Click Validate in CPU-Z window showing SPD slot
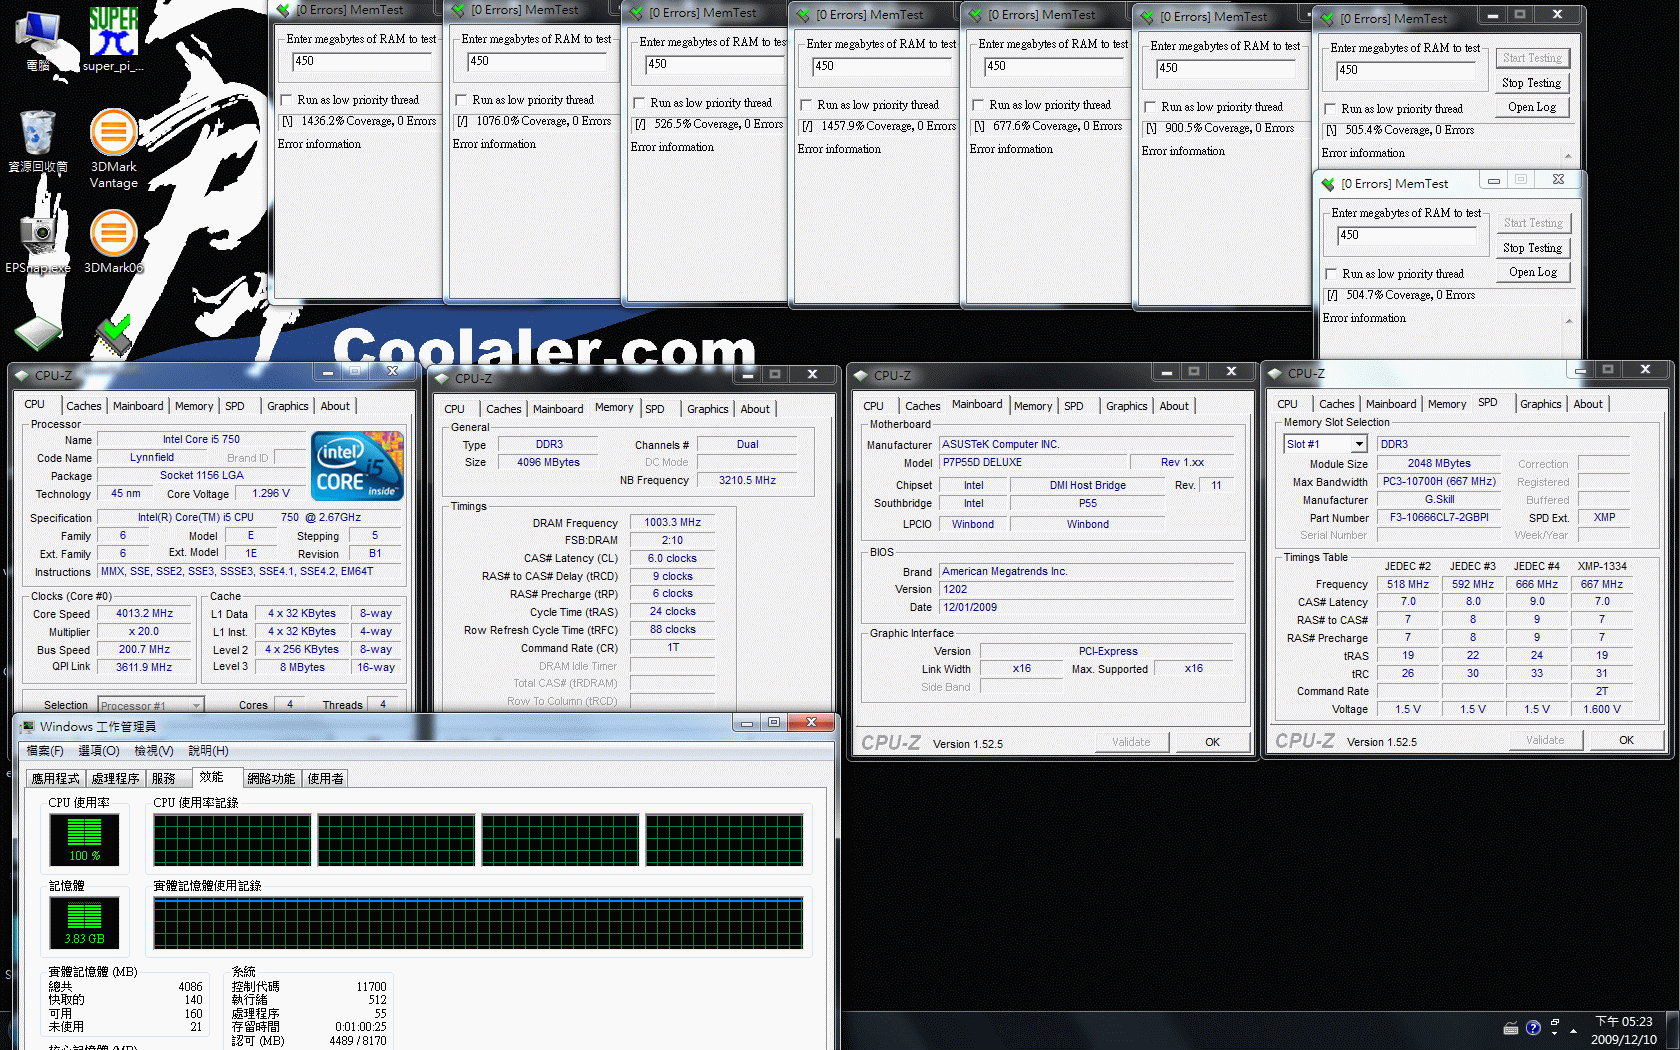Image resolution: width=1680 pixels, height=1050 pixels. 1545,740
